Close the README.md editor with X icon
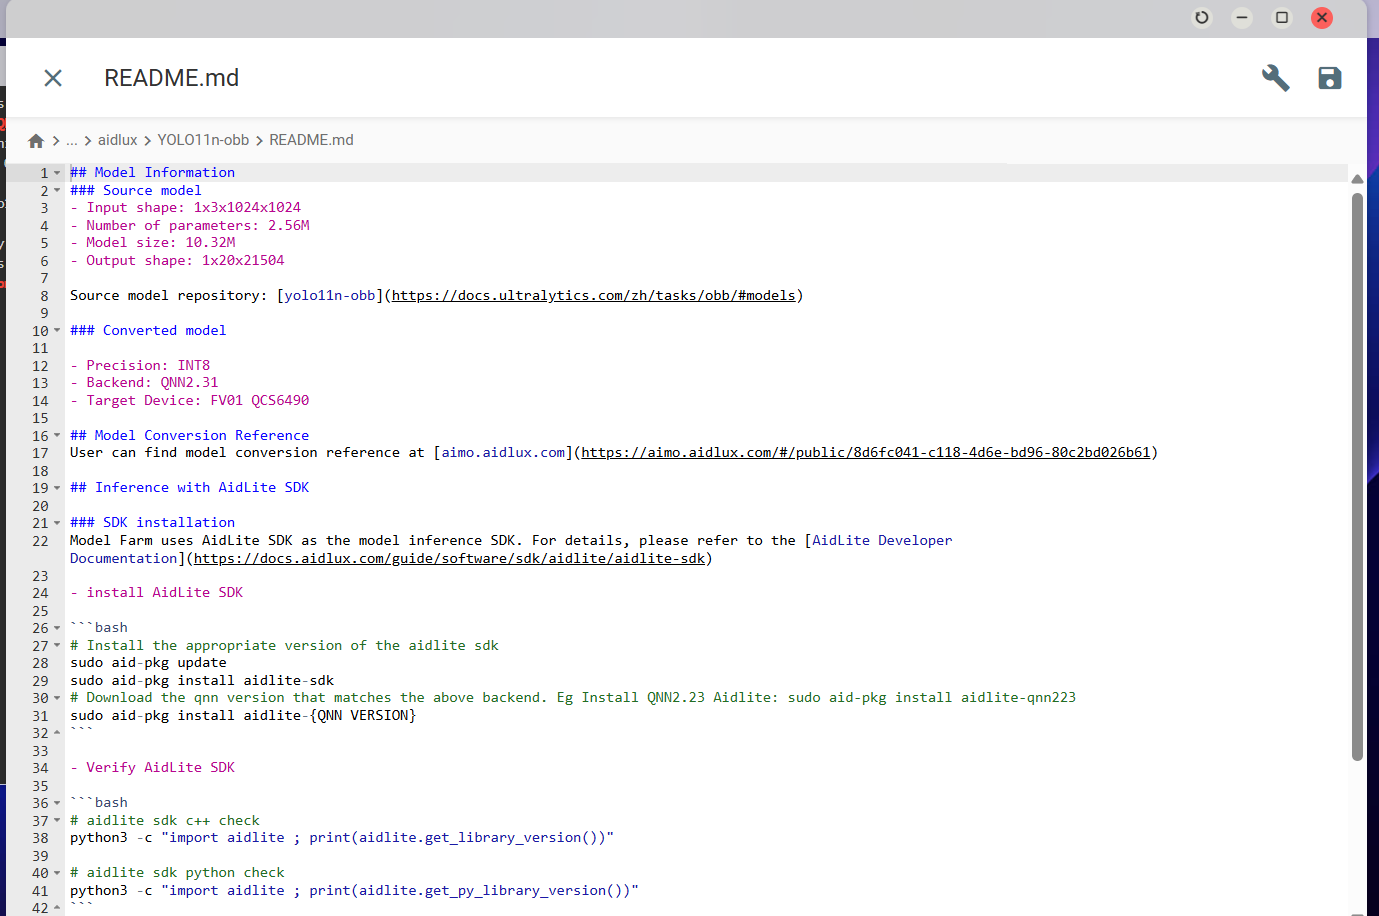1379x916 pixels. click(53, 78)
